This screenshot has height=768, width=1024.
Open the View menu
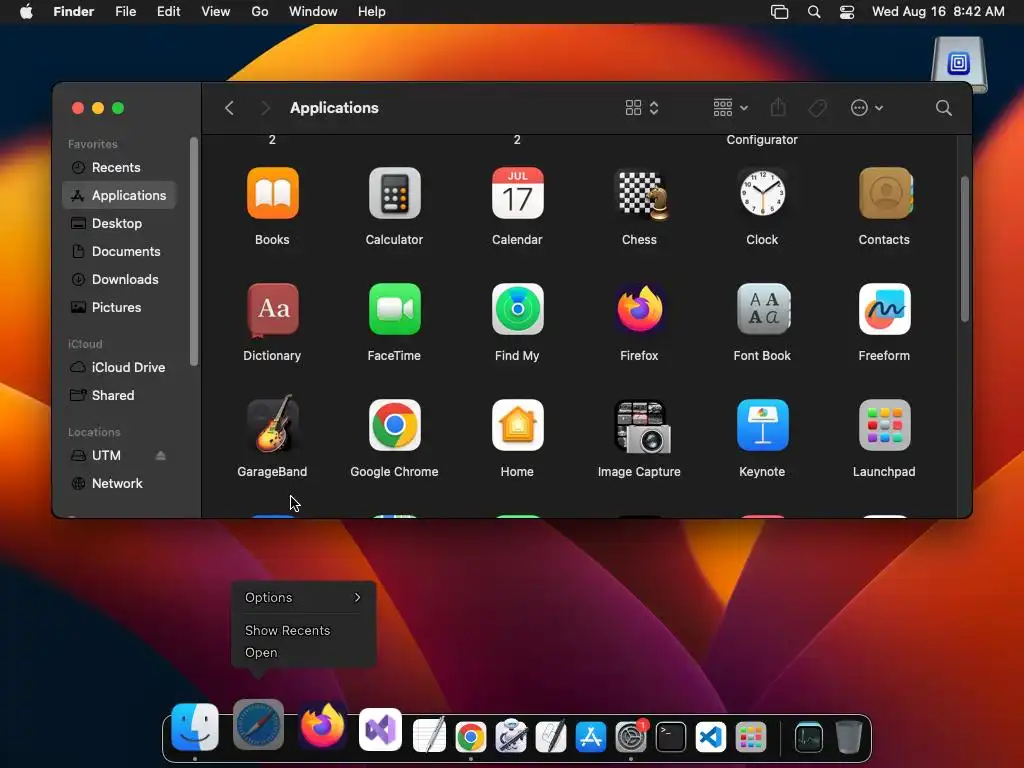[x=216, y=12]
